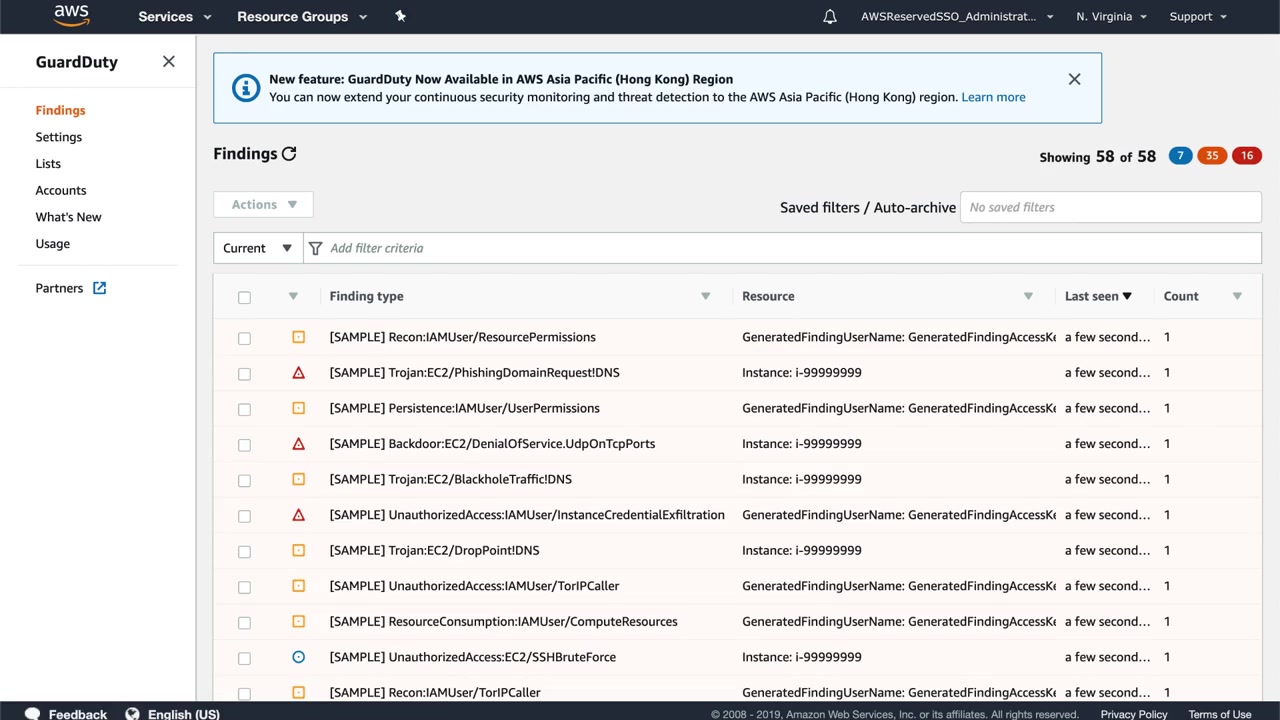Go to Settings in the sidebar
Image resolution: width=1280 pixels, height=720 pixels.
click(x=59, y=137)
